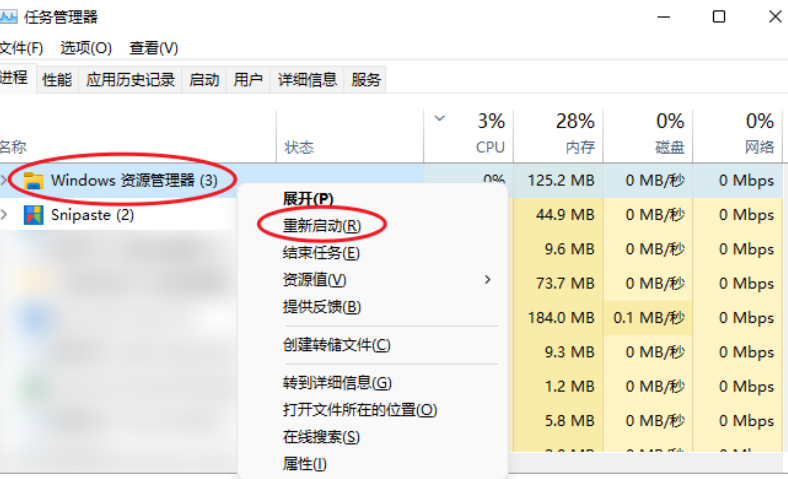Viewport: 788px width, 479px height.
Task: Select the Snipaste (2) process row
Action: 118,215
